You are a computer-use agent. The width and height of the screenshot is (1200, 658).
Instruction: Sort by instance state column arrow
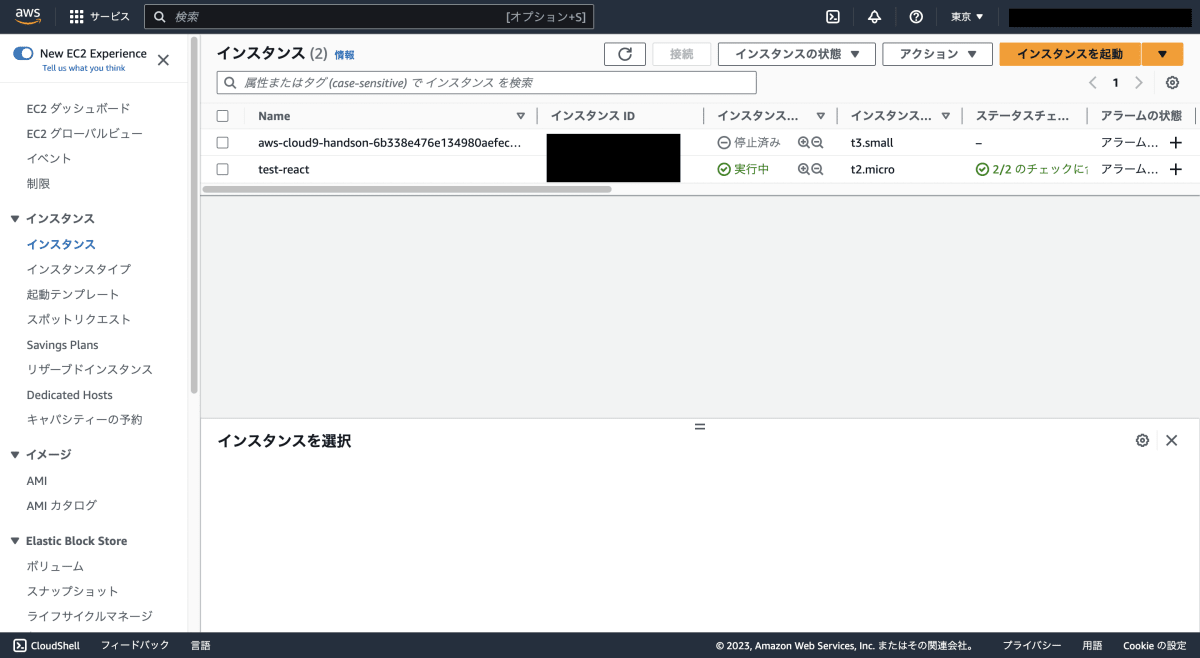(820, 116)
